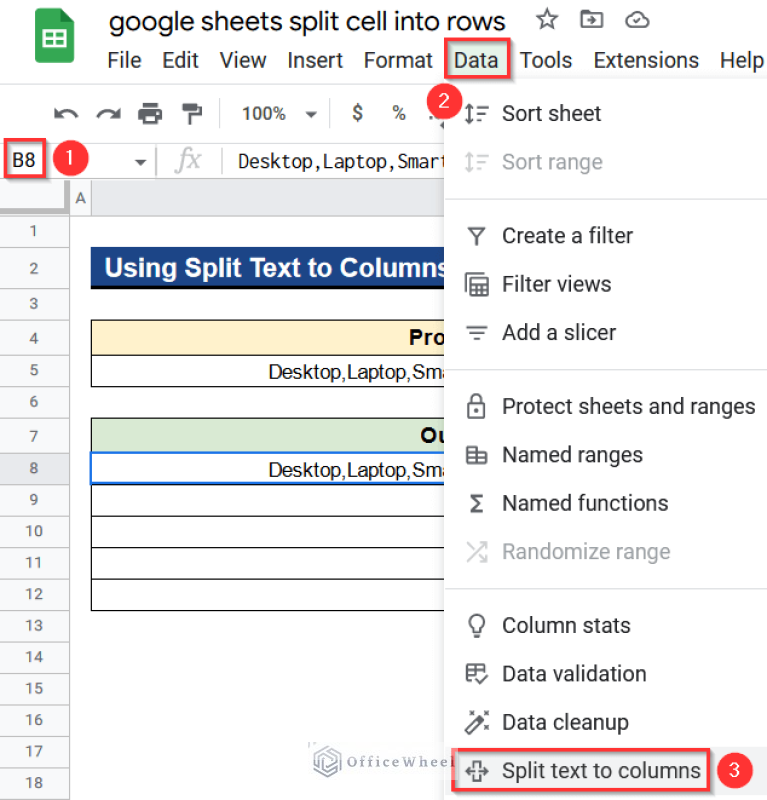Screen dimensions: 767x800
Task: Click the cloud save status icon
Action: (637, 19)
